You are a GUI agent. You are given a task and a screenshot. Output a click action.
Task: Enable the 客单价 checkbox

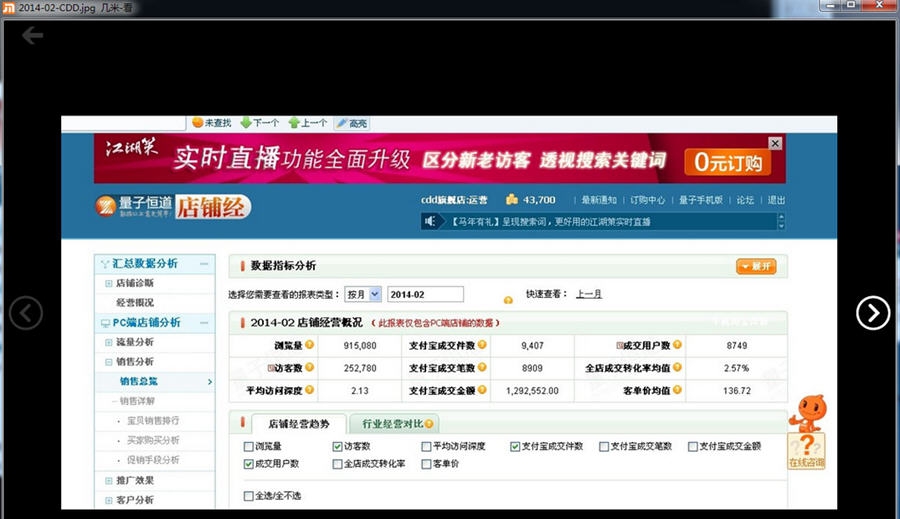(426, 464)
